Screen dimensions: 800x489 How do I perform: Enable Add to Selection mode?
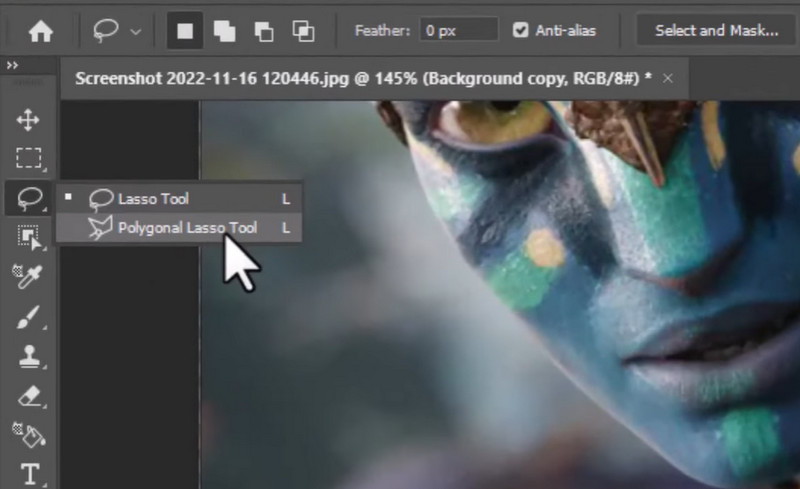[x=225, y=31]
